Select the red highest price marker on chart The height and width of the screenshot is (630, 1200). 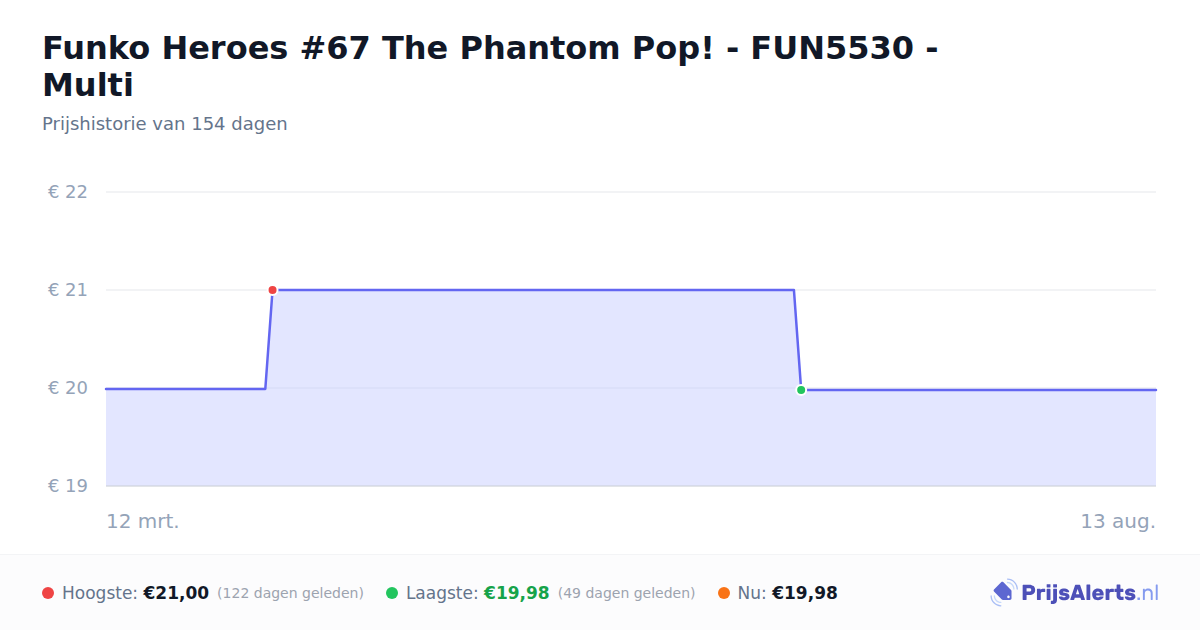272,290
